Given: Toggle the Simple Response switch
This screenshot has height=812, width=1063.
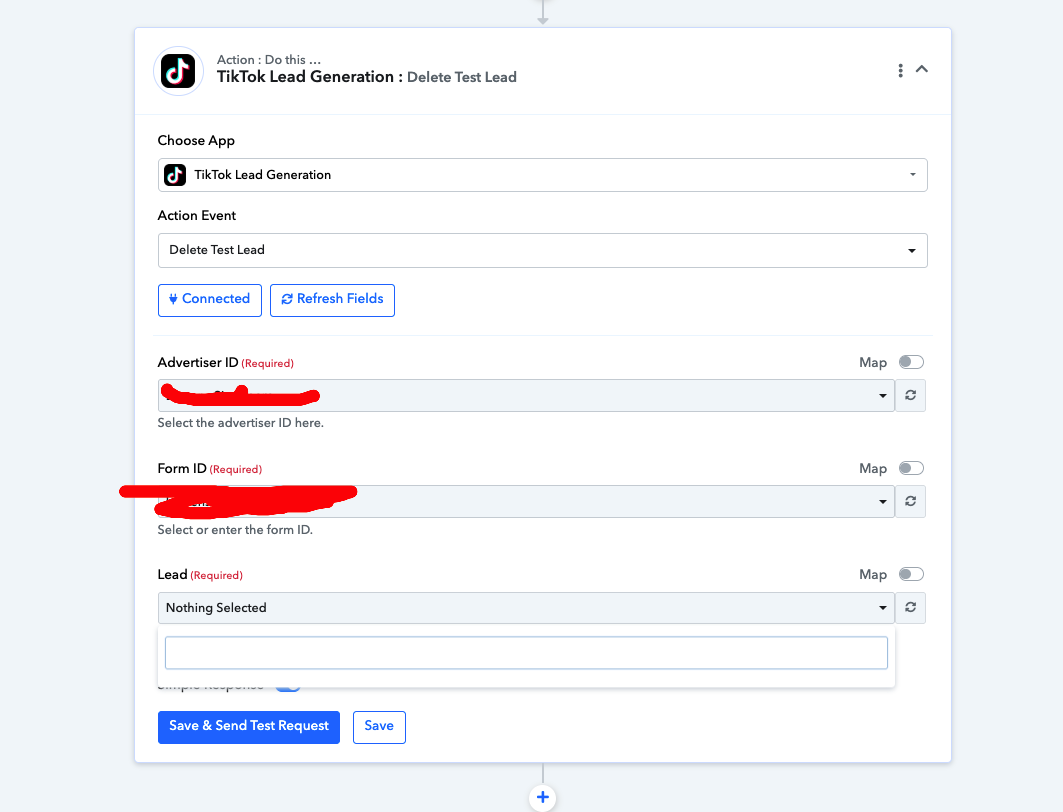Looking at the screenshot, I should 287,687.
